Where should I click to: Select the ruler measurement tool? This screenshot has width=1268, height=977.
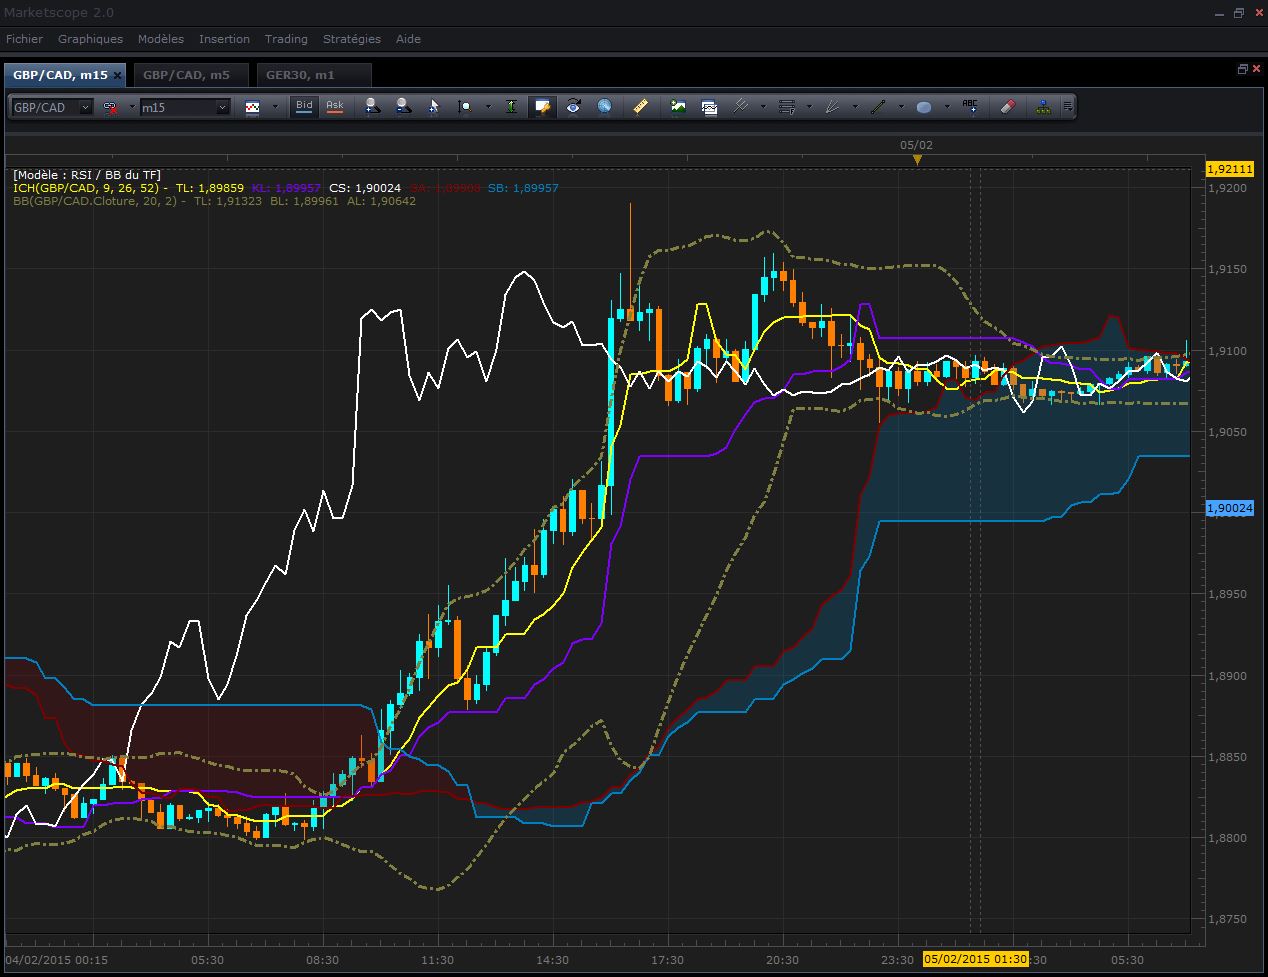coord(641,106)
